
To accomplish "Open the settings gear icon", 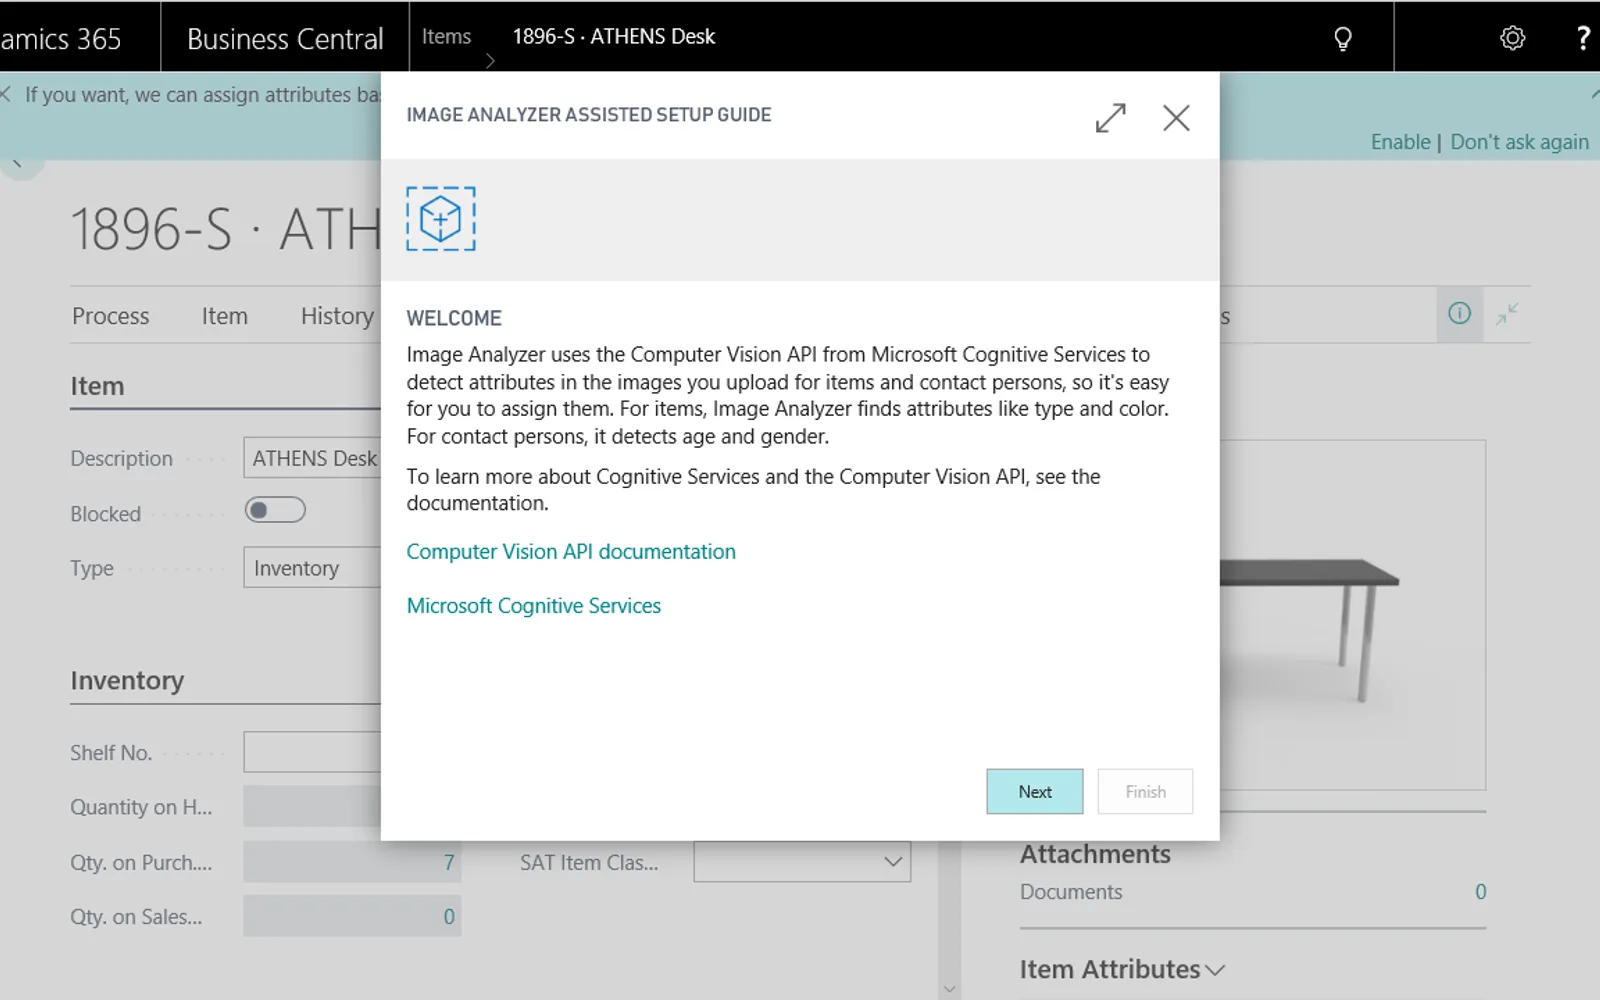I will tap(1512, 38).
